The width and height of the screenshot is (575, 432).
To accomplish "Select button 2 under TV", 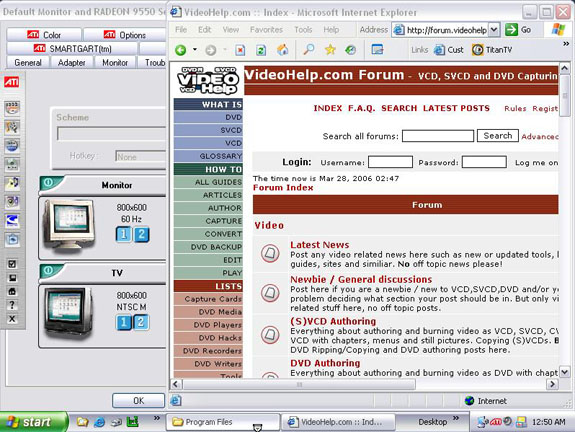I will tap(141, 322).
